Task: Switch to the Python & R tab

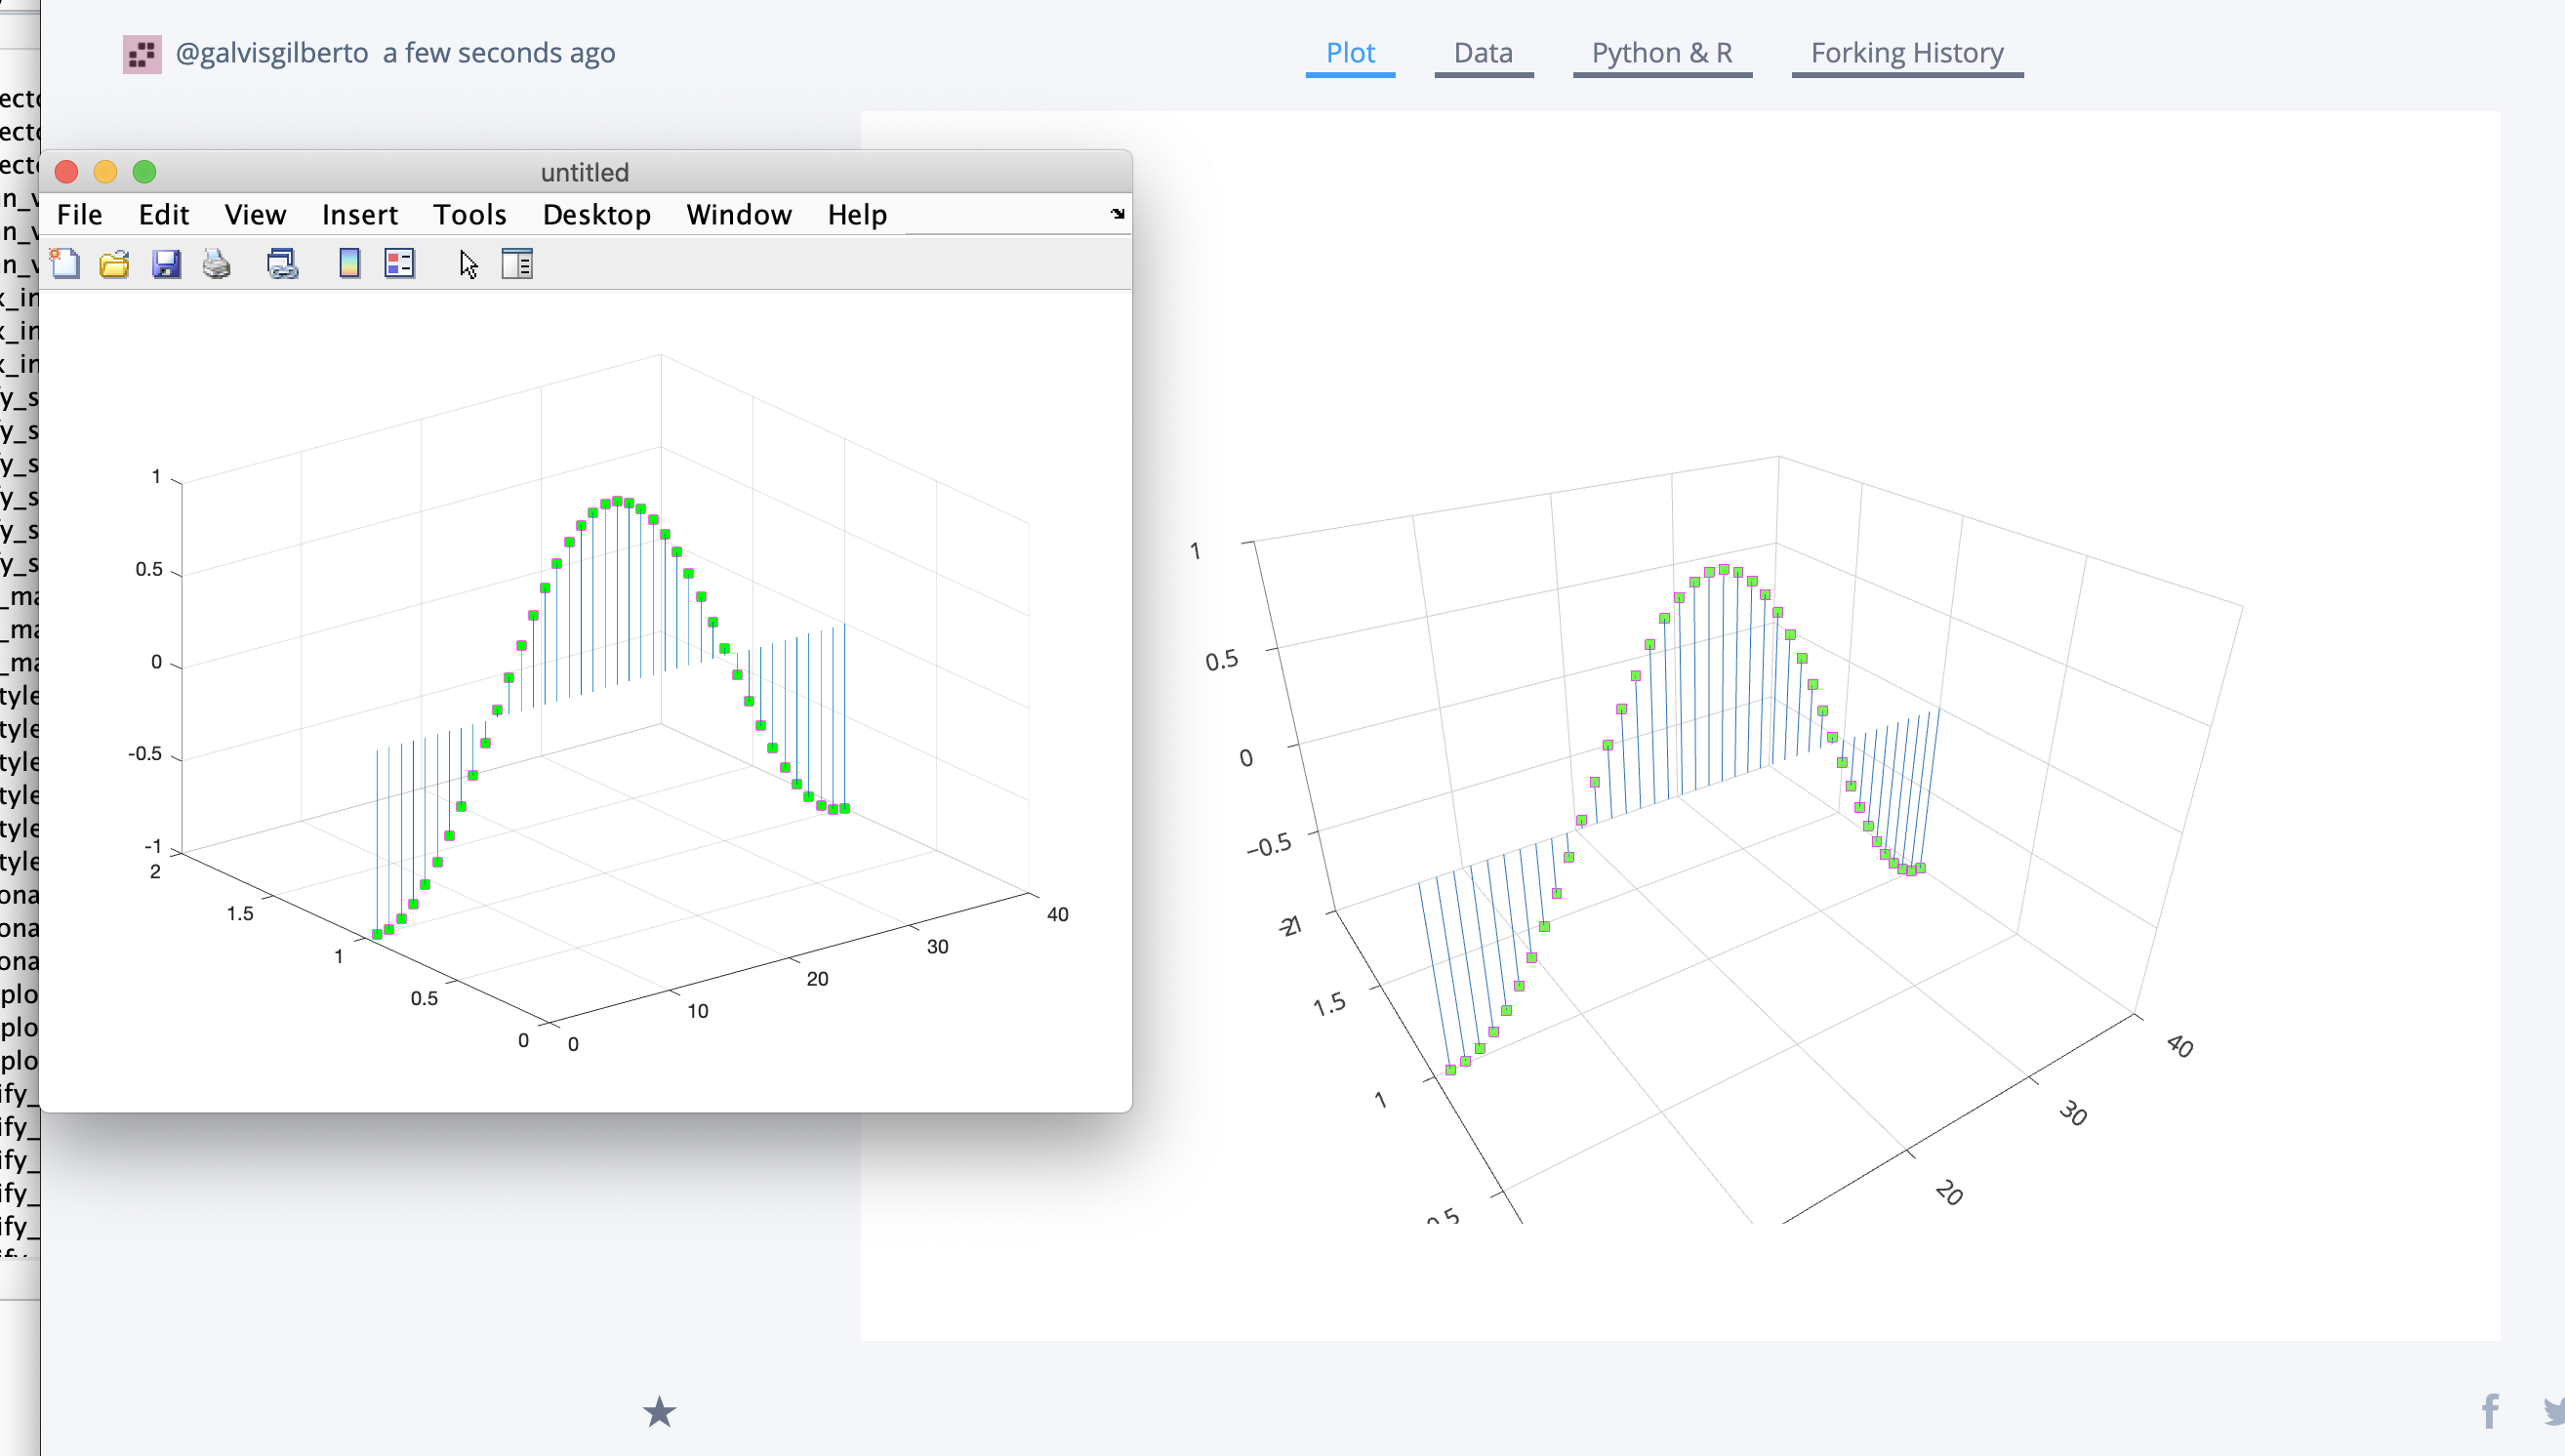Action: 1662,54
